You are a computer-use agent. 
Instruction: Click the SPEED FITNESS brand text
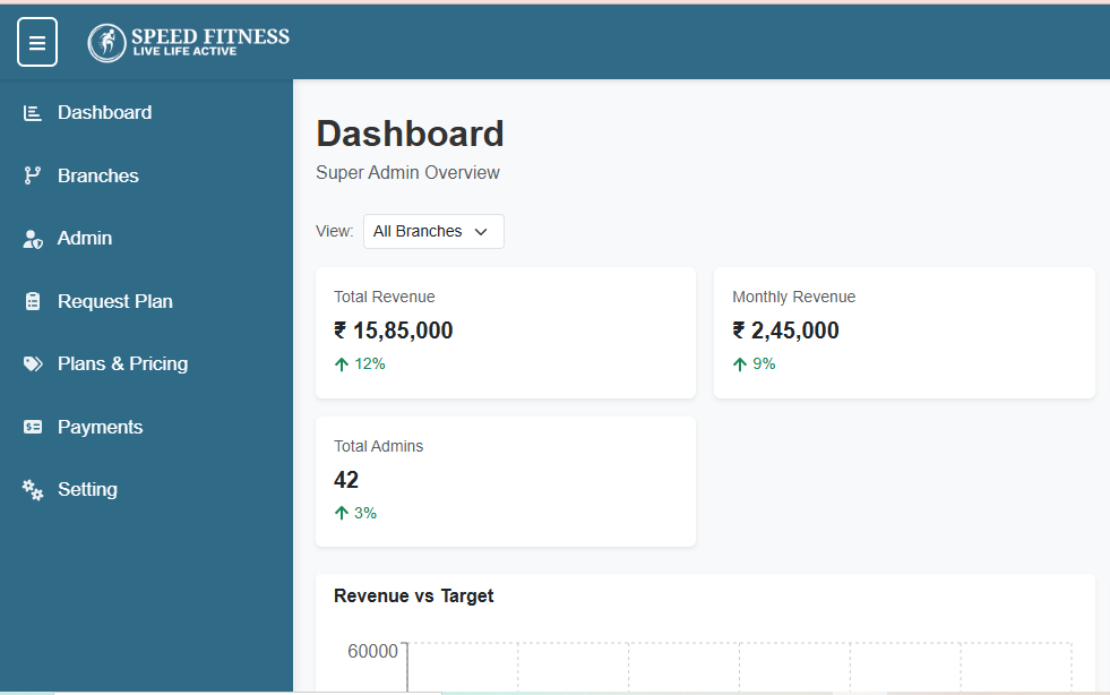tap(210, 36)
